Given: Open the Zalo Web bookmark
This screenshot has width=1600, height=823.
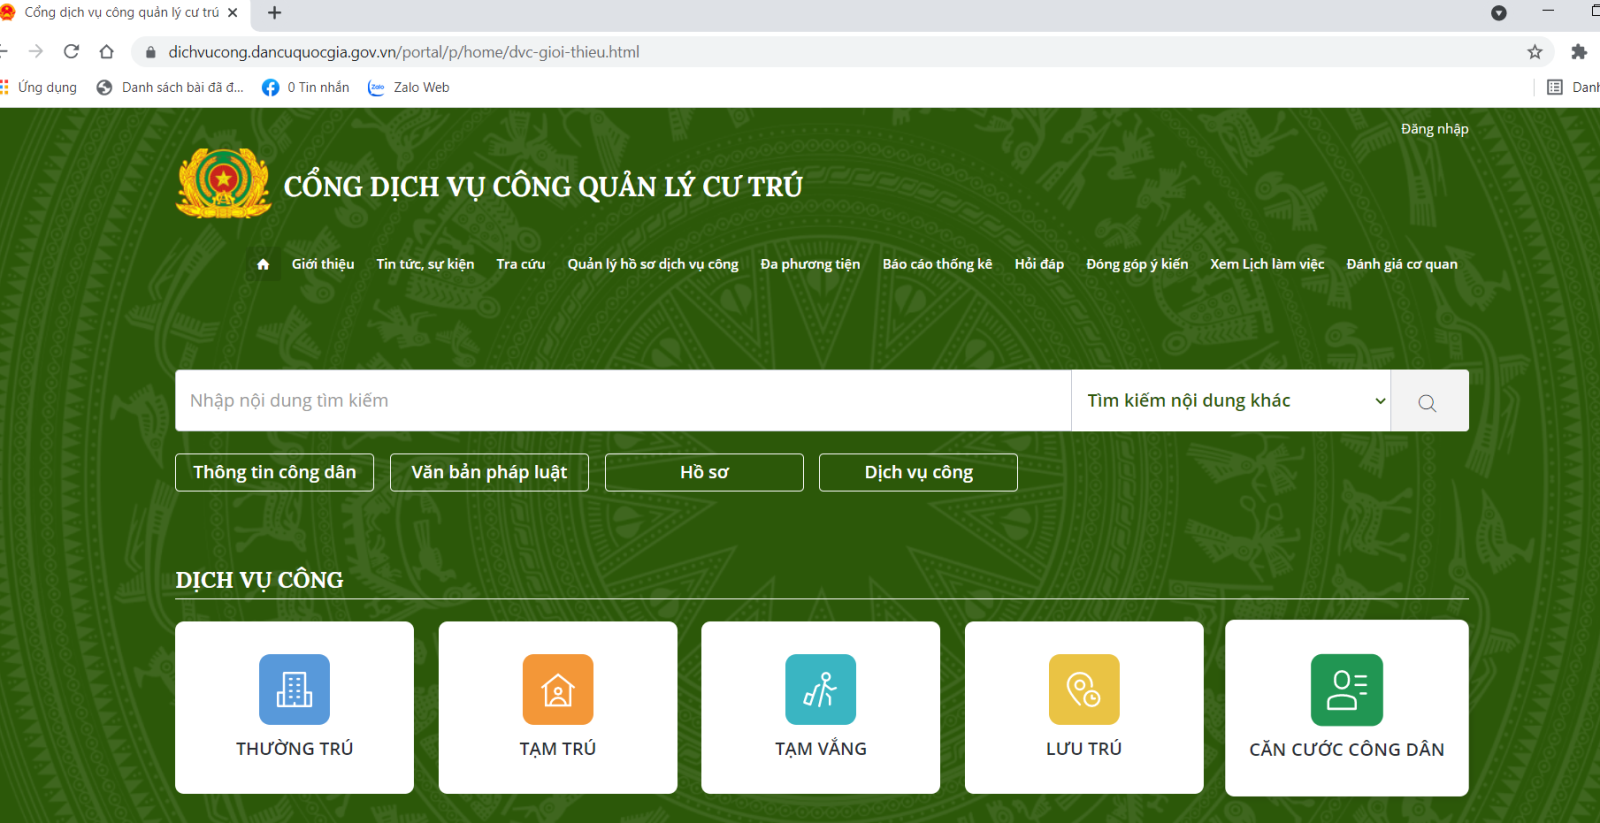Looking at the screenshot, I should (x=410, y=88).
